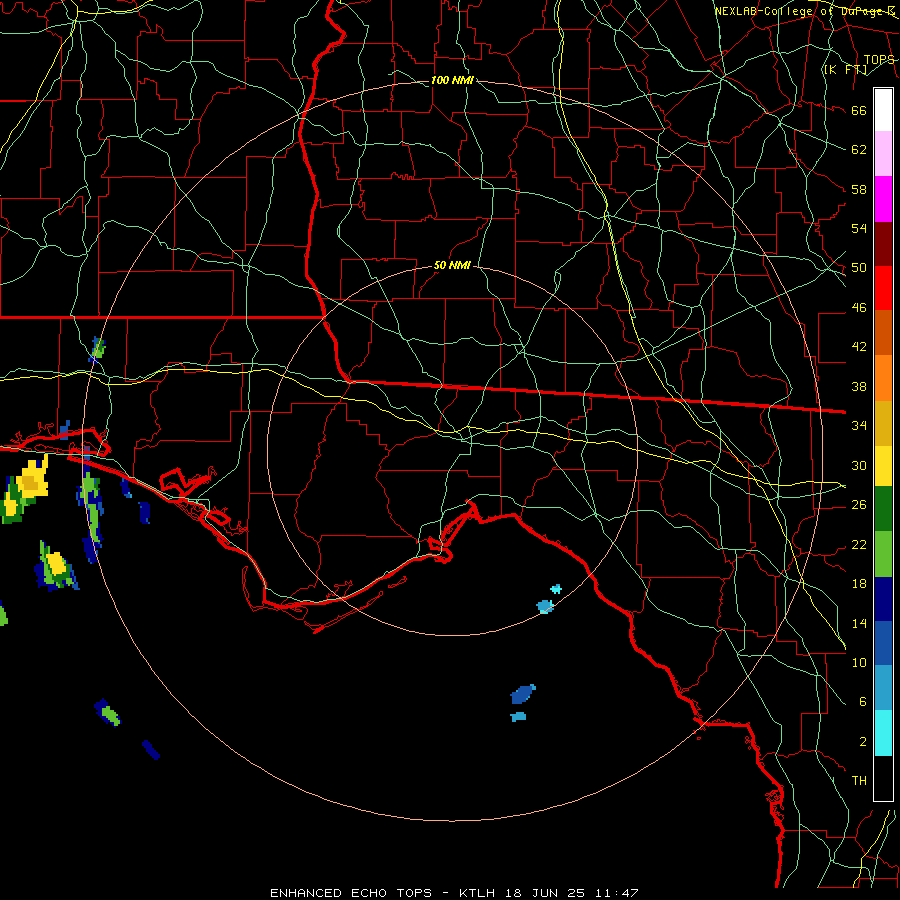The image size is (900, 900).
Task: Click the legend label "TH"
Action: click(x=859, y=780)
